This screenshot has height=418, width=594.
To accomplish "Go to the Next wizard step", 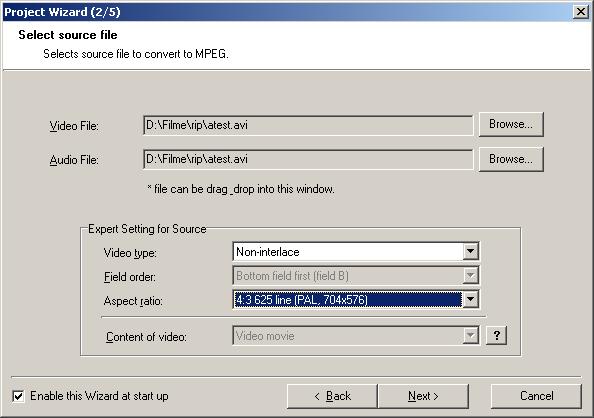I will coord(423,396).
